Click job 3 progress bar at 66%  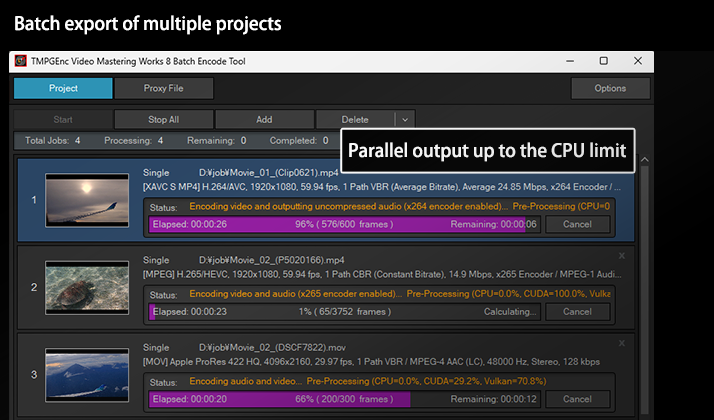coord(344,399)
